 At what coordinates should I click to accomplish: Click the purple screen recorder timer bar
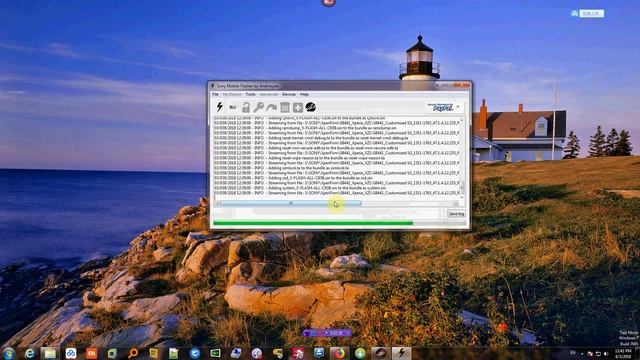327,333
